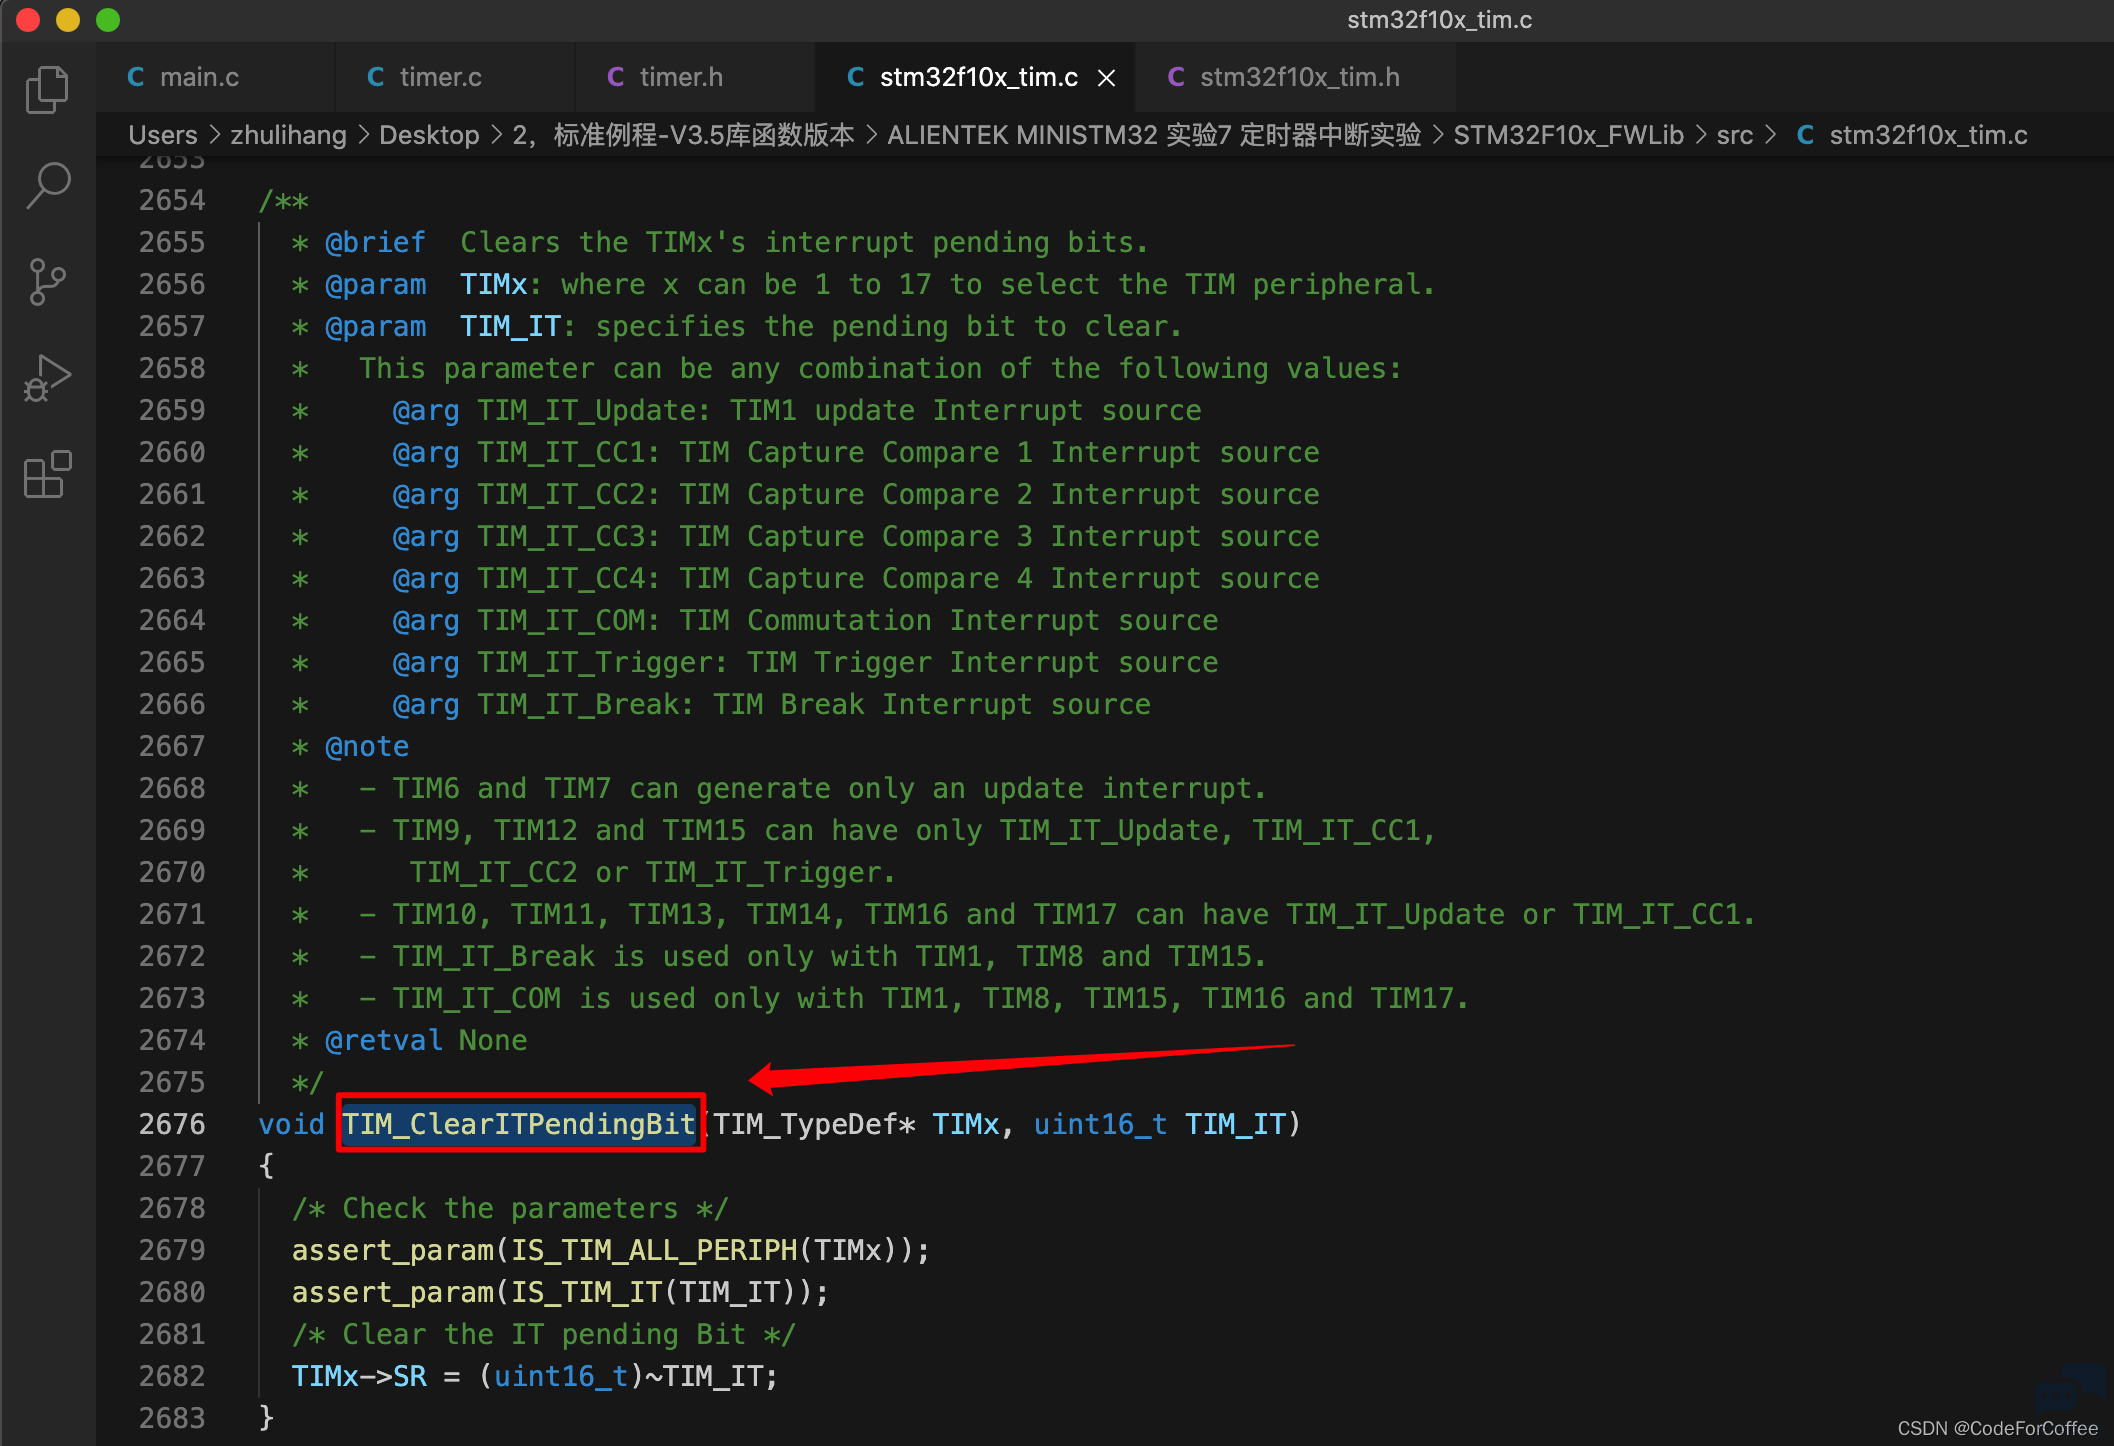The height and width of the screenshot is (1446, 2114).
Task: Click the Users breadcrumb segment
Action: (163, 135)
